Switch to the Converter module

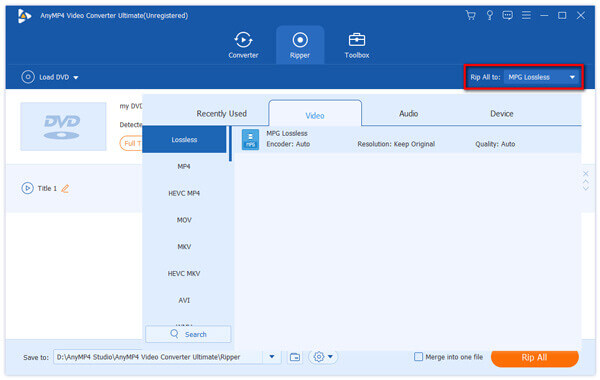[243, 45]
